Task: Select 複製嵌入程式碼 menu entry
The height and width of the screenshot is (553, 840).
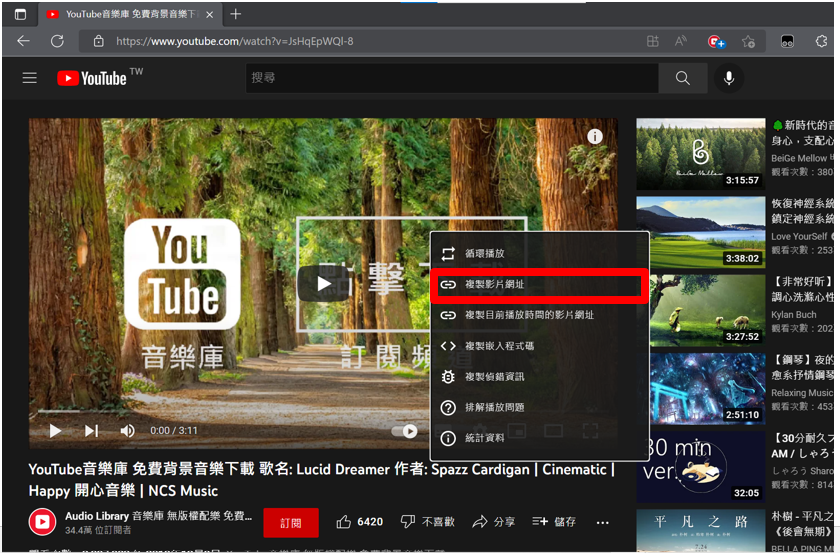Action: (x=539, y=346)
